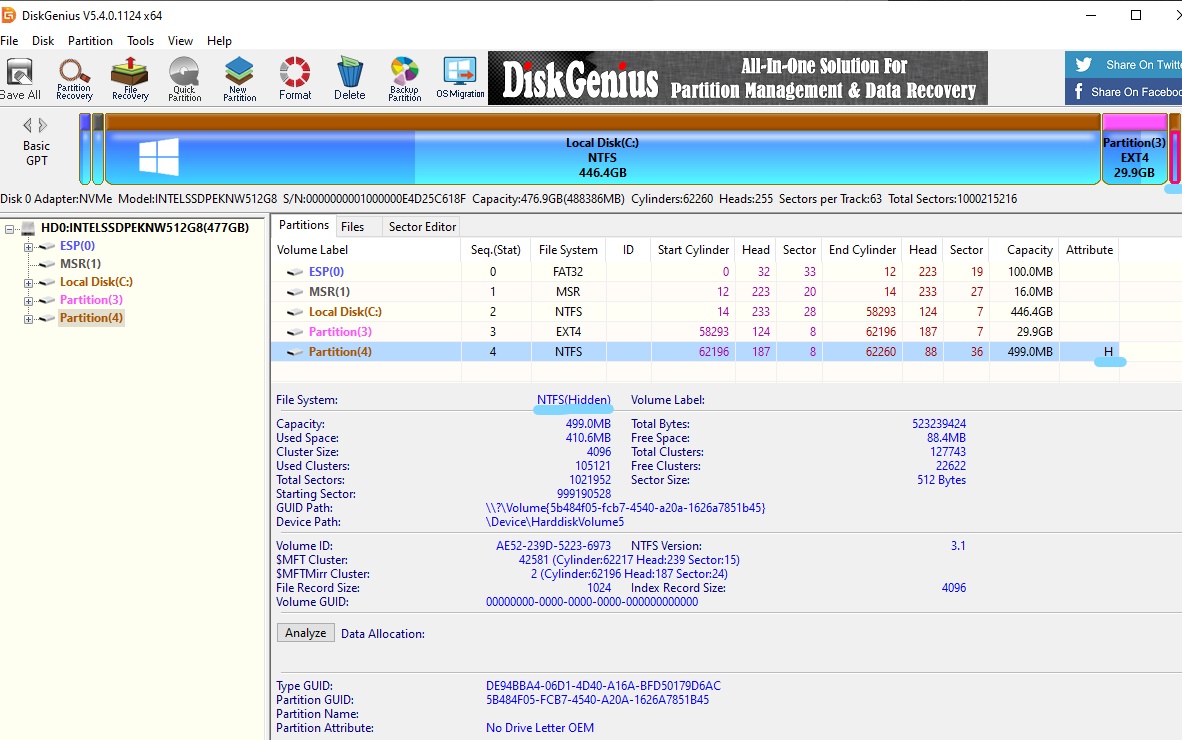
Task: Go to the previous disk with the left arrow
Action: click(28, 125)
